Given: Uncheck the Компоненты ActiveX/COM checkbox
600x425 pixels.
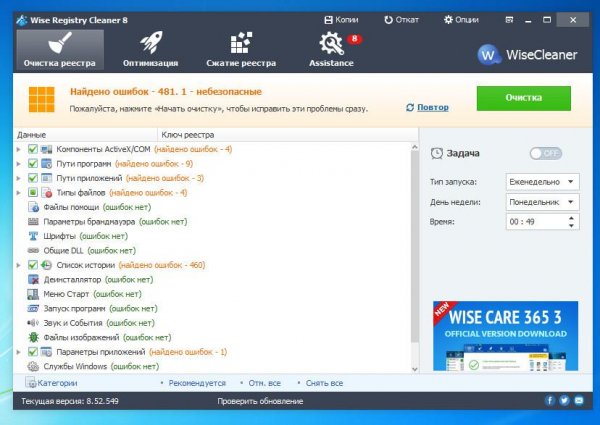Looking at the screenshot, I should [x=33, y=149].
